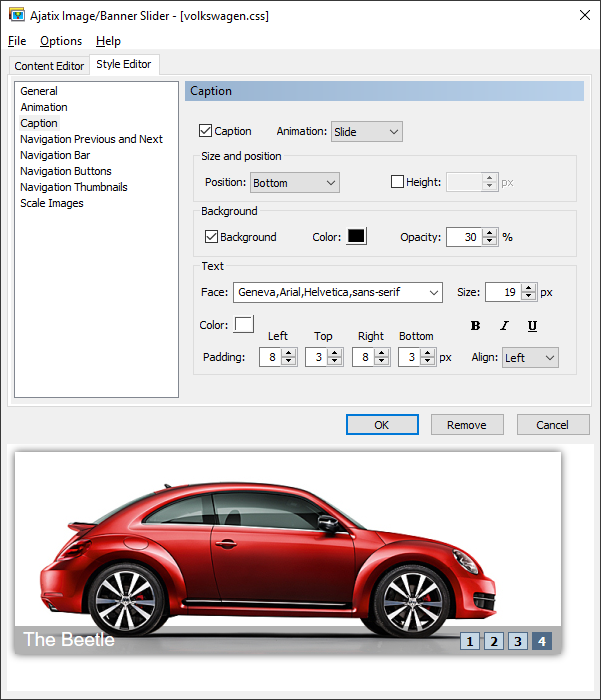Click the Ajatix app icon in title bar
Viewport: 601px width, 700px height.
[17, 15]
